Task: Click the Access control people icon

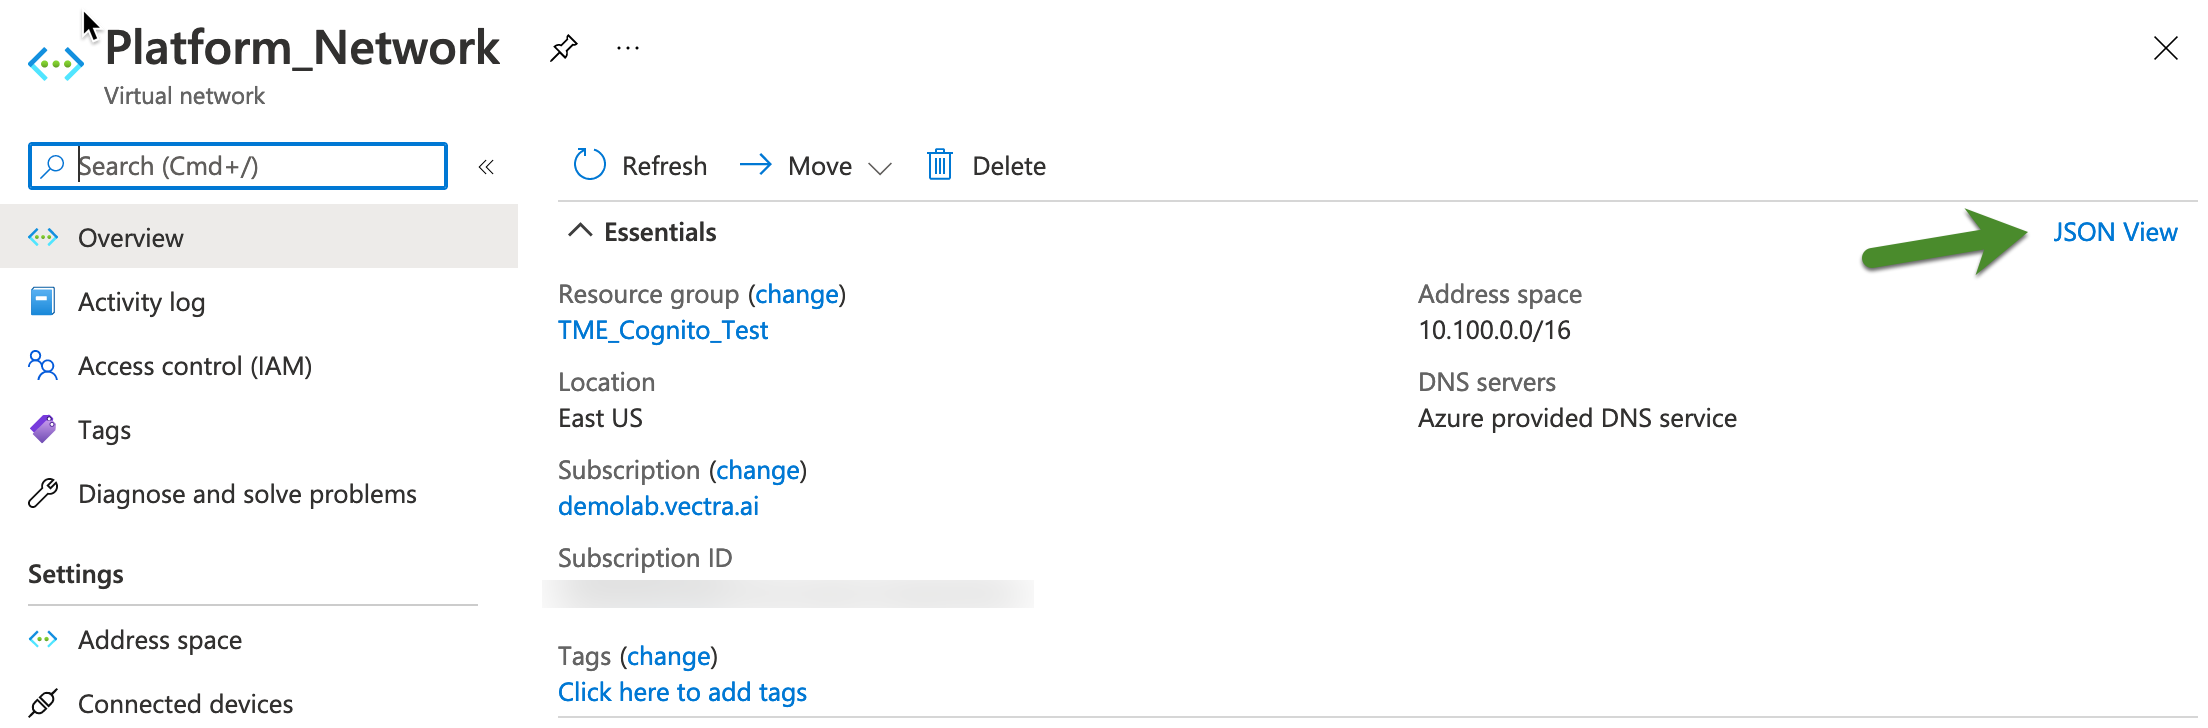Action: pyautogui.click(x=43, y=366)
